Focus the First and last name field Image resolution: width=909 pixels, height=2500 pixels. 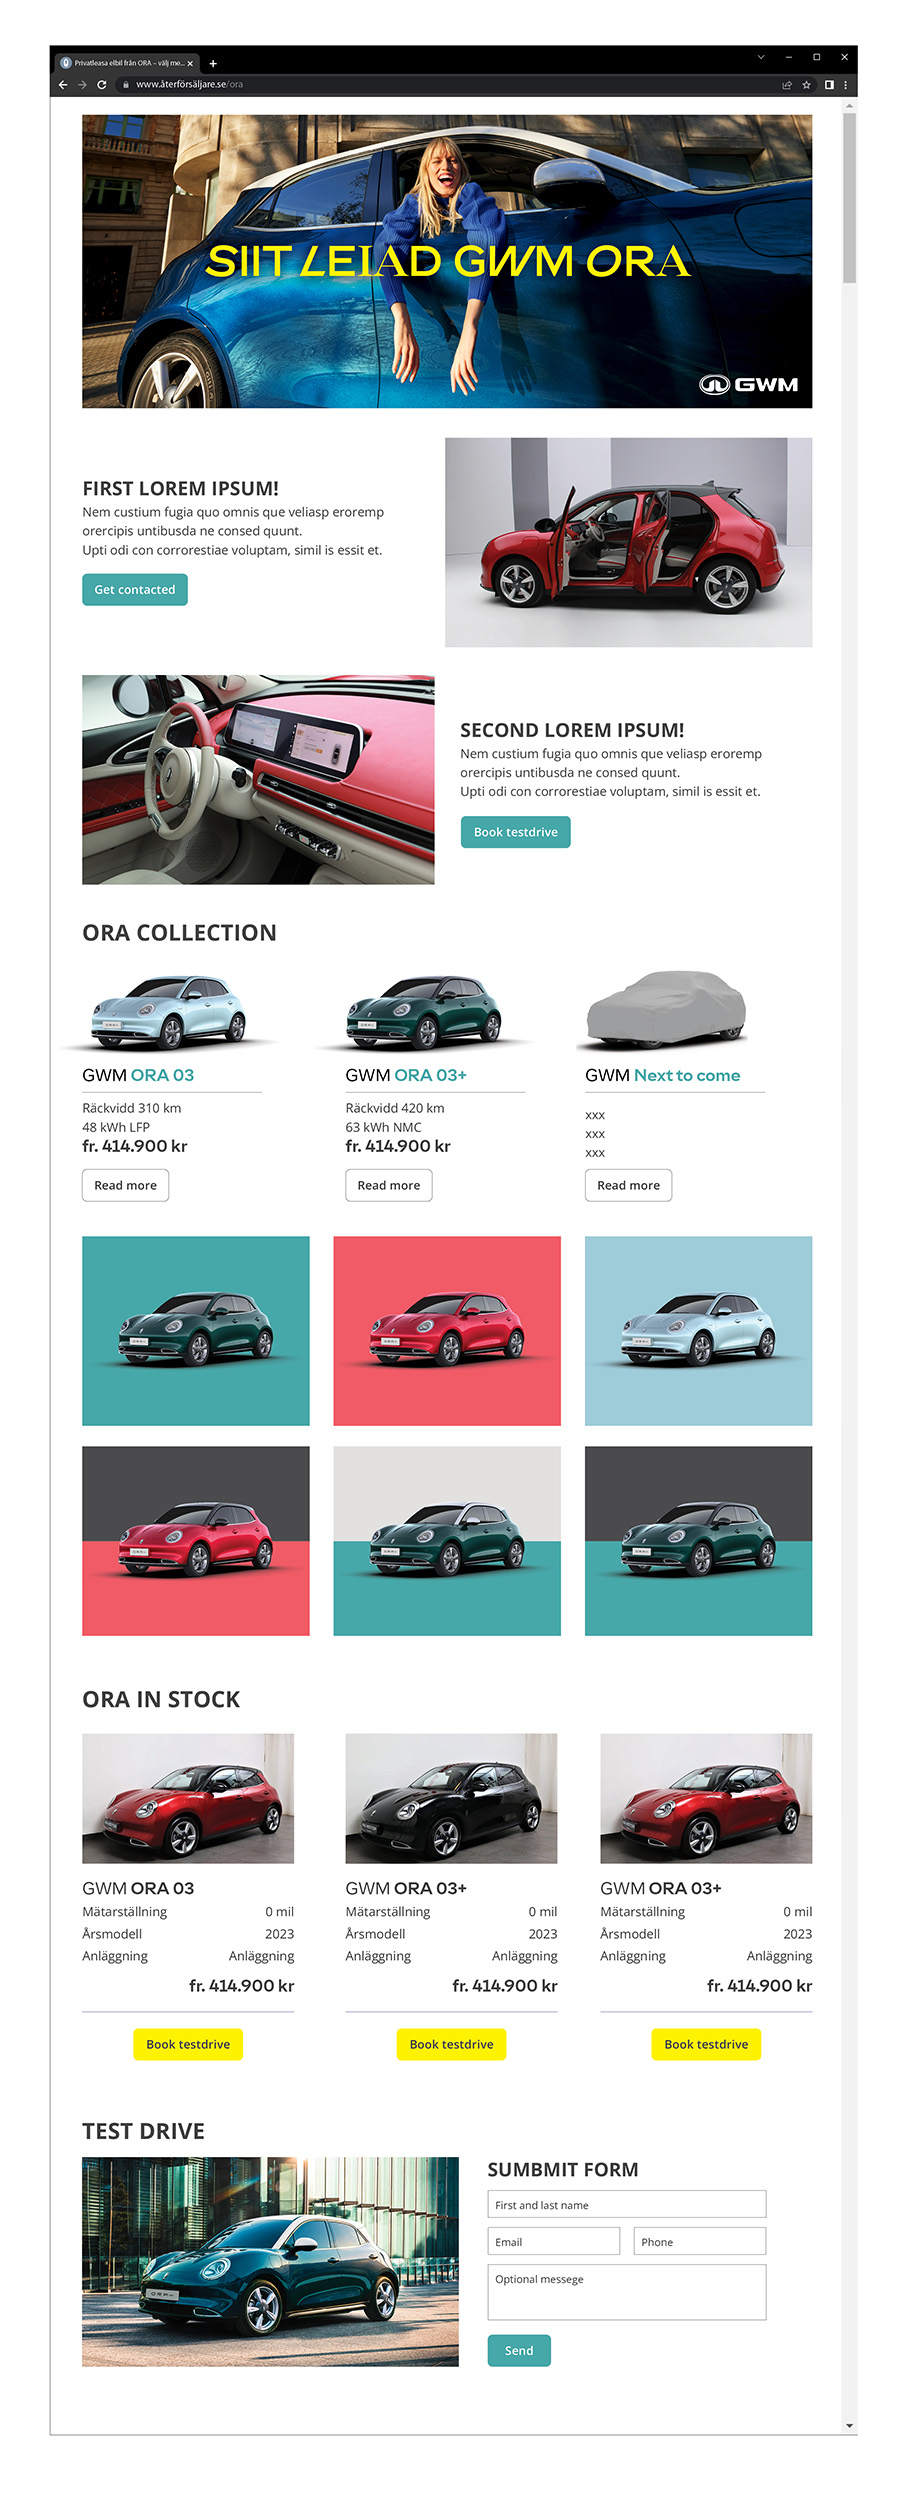pyautogui.click(x=627, y=2204)
